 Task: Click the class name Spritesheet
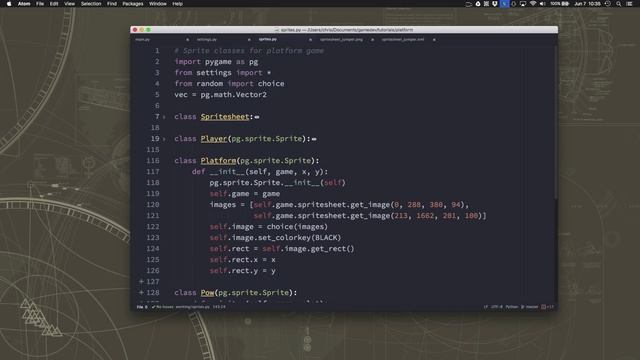225,117
